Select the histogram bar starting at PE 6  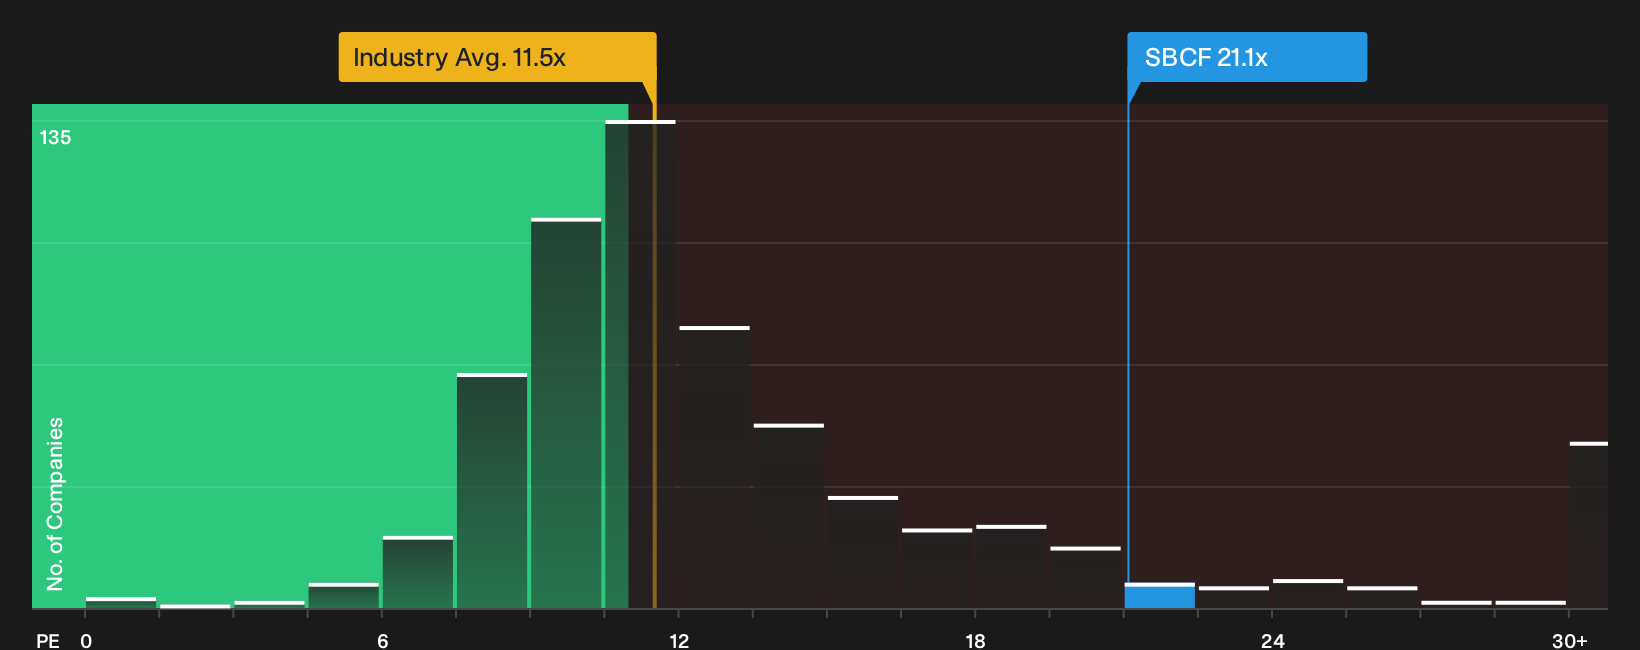418,573
